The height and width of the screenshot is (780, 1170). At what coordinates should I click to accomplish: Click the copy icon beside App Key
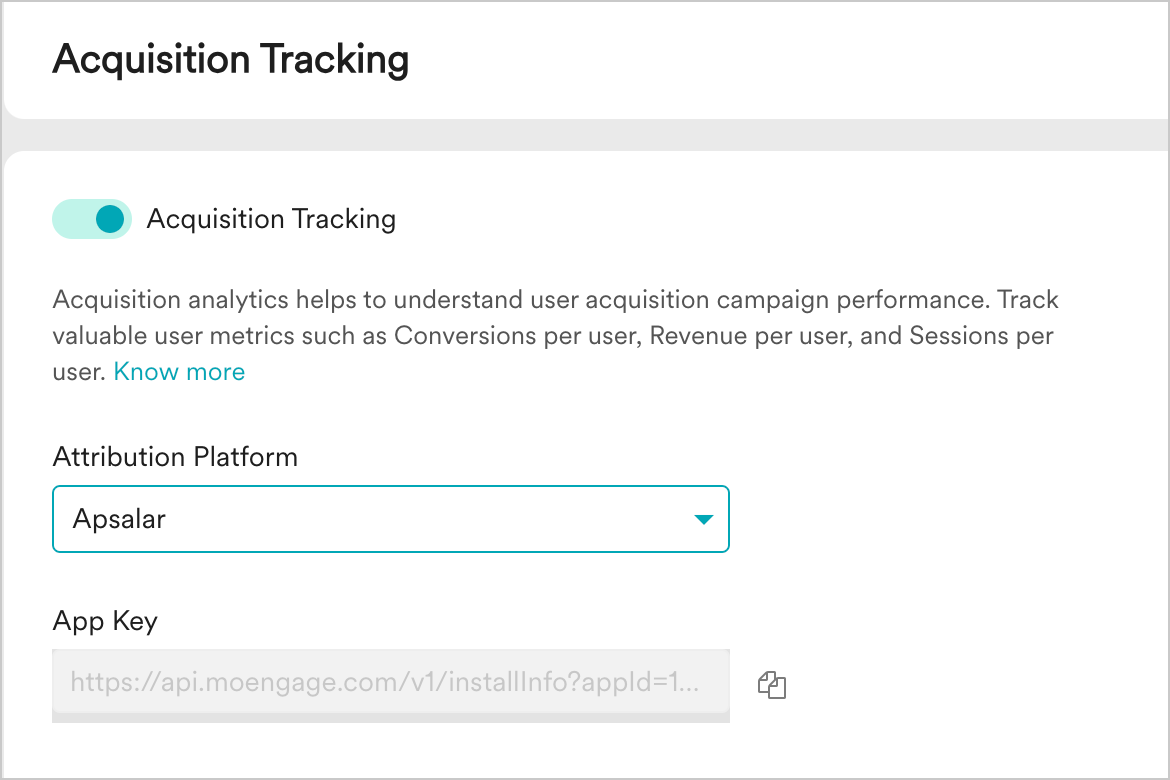(772, 684)
